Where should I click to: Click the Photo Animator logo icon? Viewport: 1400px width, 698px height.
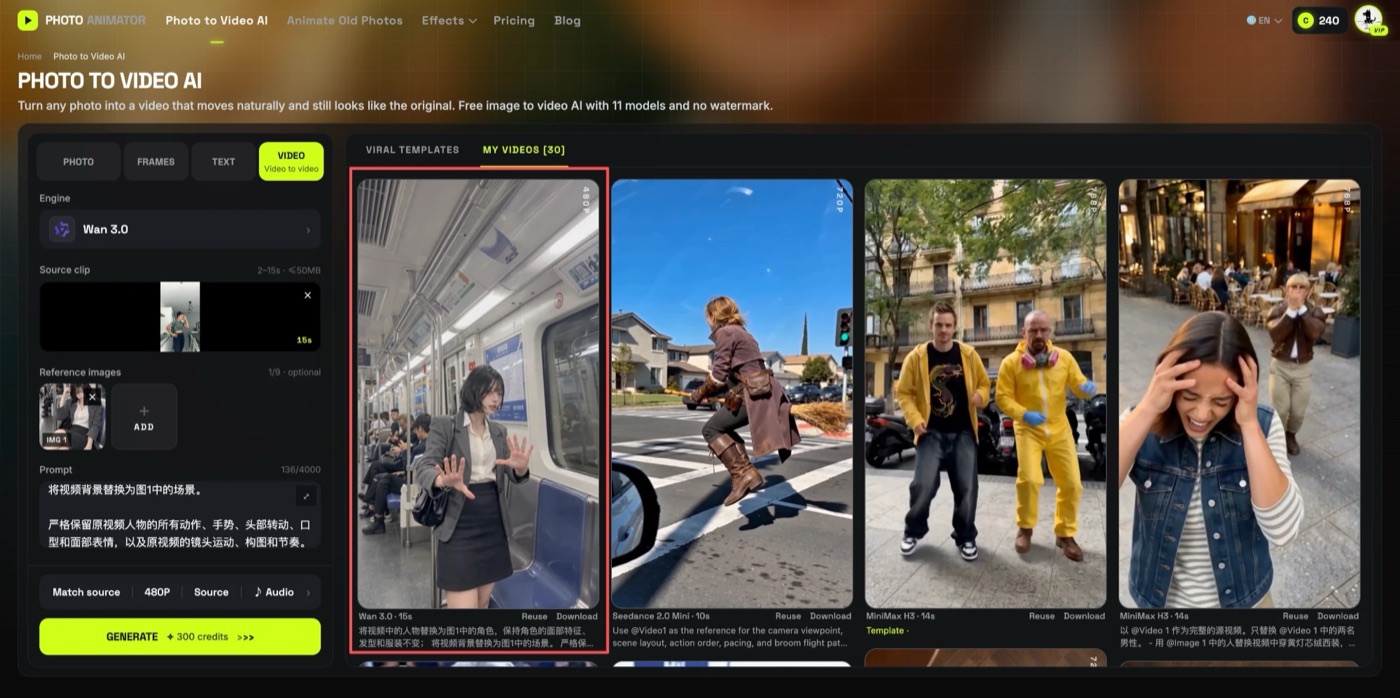[x=28, y=20]
